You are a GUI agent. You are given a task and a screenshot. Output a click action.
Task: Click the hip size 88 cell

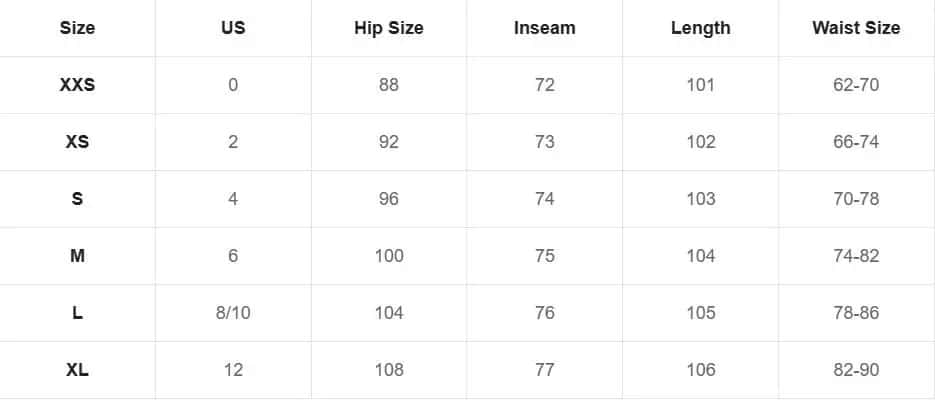click(389, 85)
